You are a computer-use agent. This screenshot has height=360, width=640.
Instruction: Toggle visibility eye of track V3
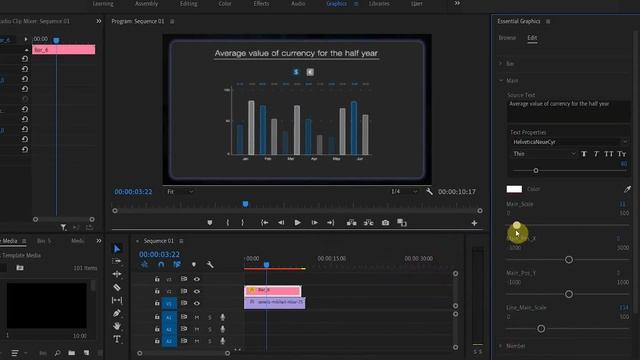pyautogui.click(x=197, y=279)
